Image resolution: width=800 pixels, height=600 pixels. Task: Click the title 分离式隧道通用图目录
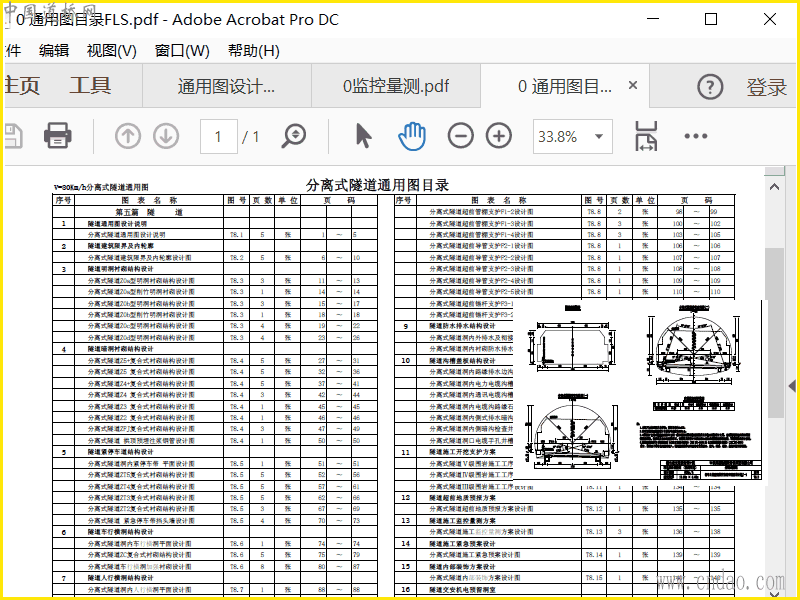click(x=377, y=185)
